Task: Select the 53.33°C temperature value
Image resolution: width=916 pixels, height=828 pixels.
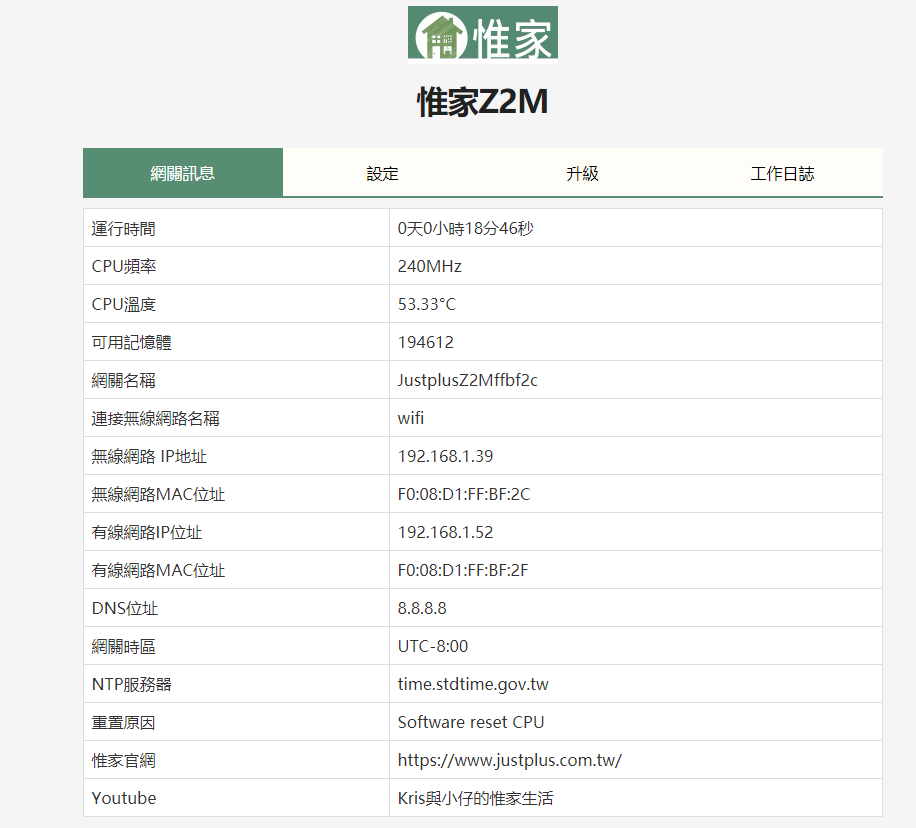Action: 426,304
